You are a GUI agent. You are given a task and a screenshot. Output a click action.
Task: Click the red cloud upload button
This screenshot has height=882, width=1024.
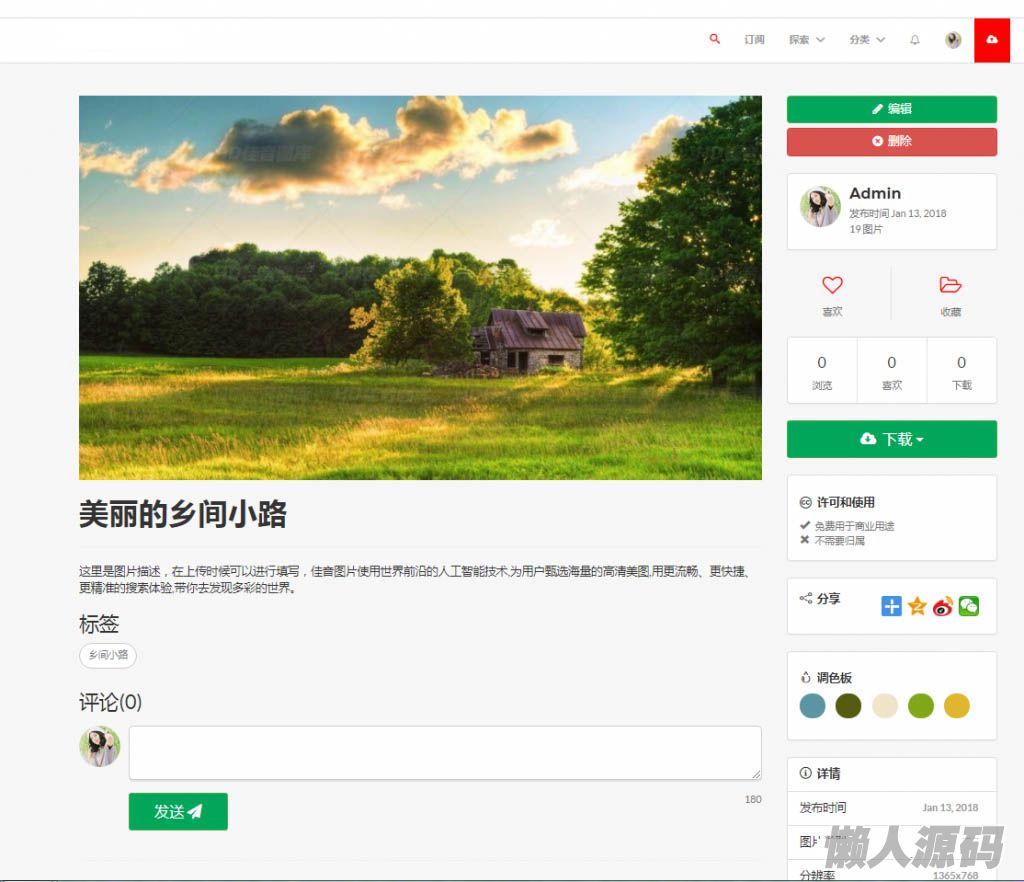[992, 40]
